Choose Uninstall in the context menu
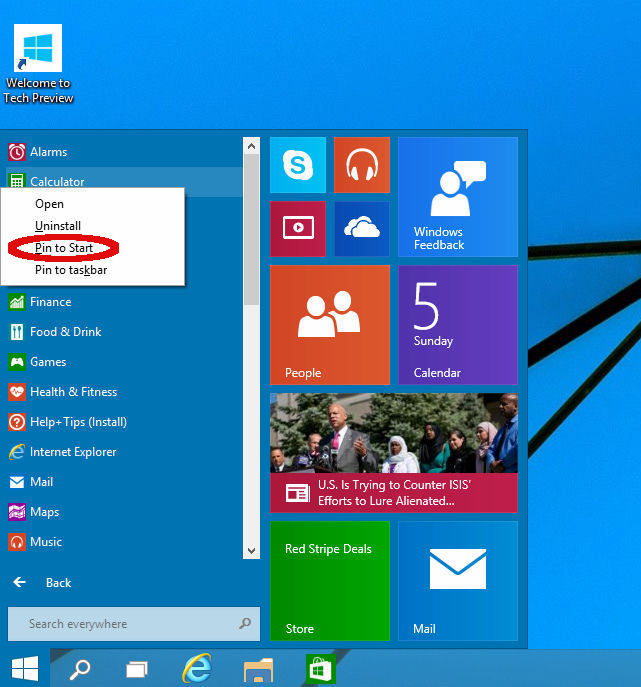Viewport: 641px width, 687px height. 58,226
